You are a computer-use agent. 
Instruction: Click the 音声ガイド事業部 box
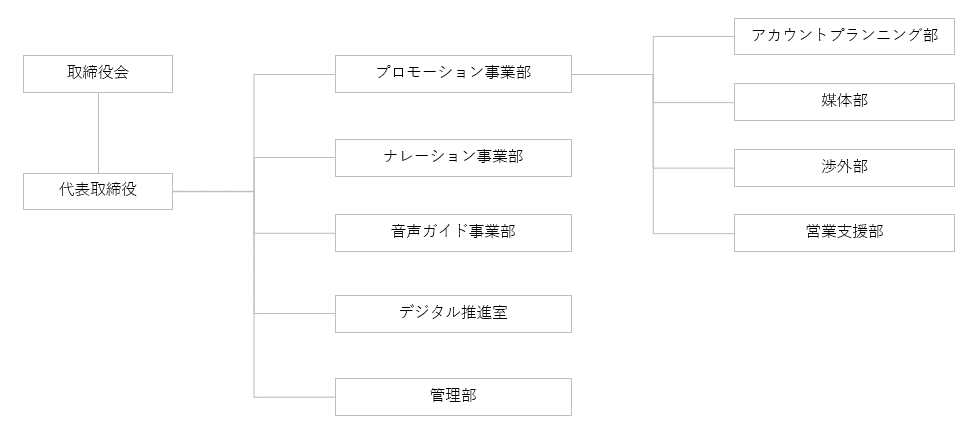click(453, 232)
